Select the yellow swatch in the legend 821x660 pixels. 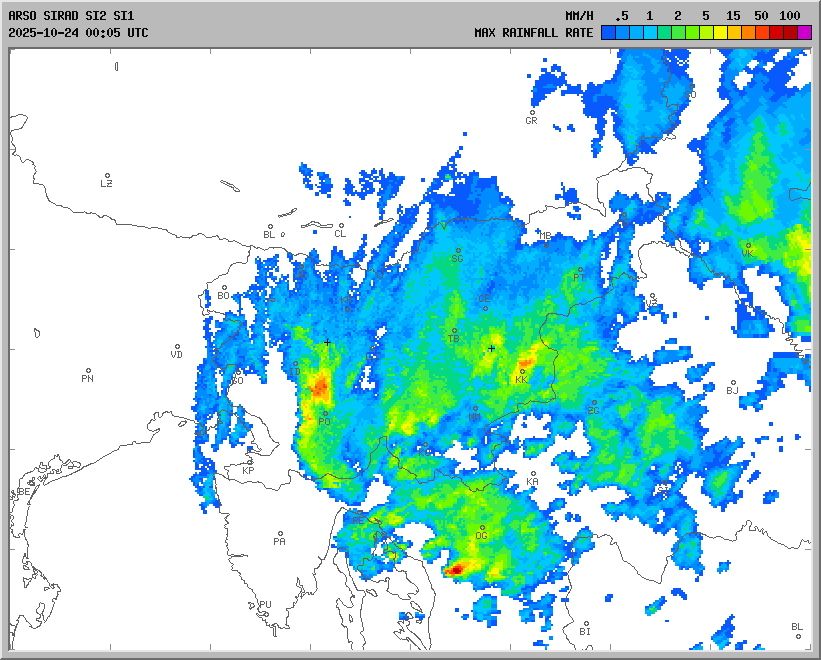click(x=720, y=33)
